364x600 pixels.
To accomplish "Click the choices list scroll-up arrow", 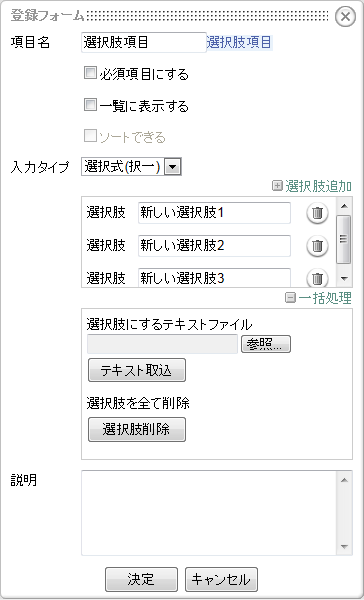I will coord(344,206).
